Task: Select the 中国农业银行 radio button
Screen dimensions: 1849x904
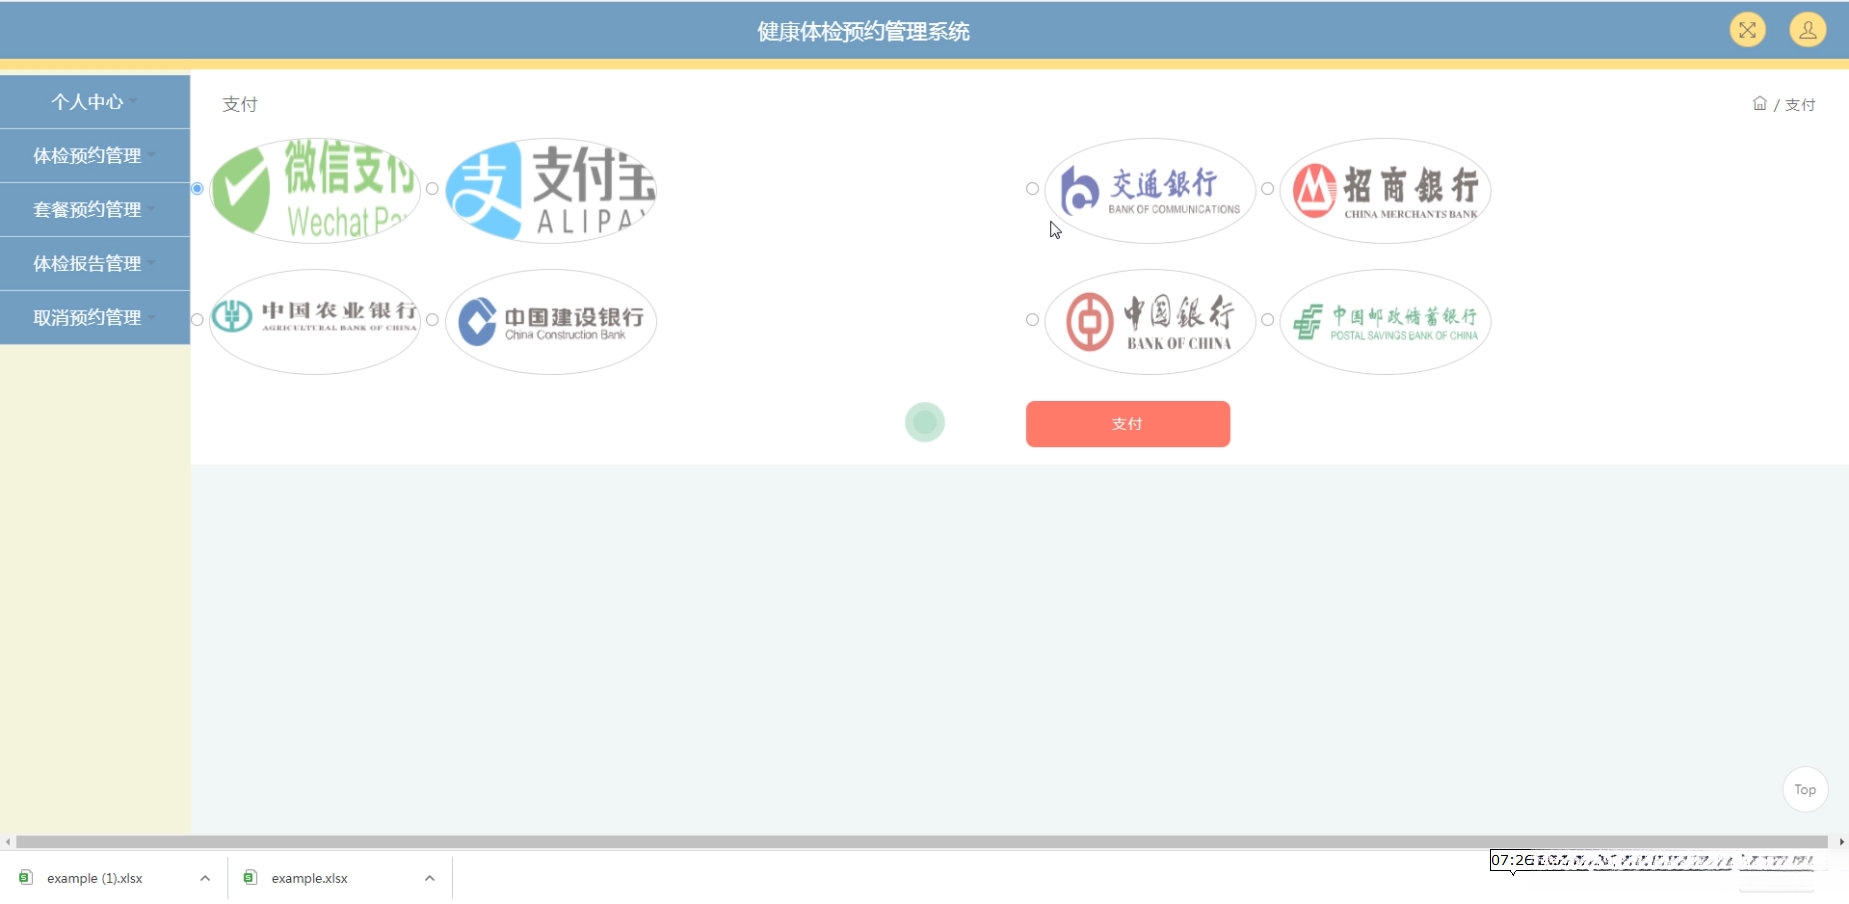Action: pos(197,320)
